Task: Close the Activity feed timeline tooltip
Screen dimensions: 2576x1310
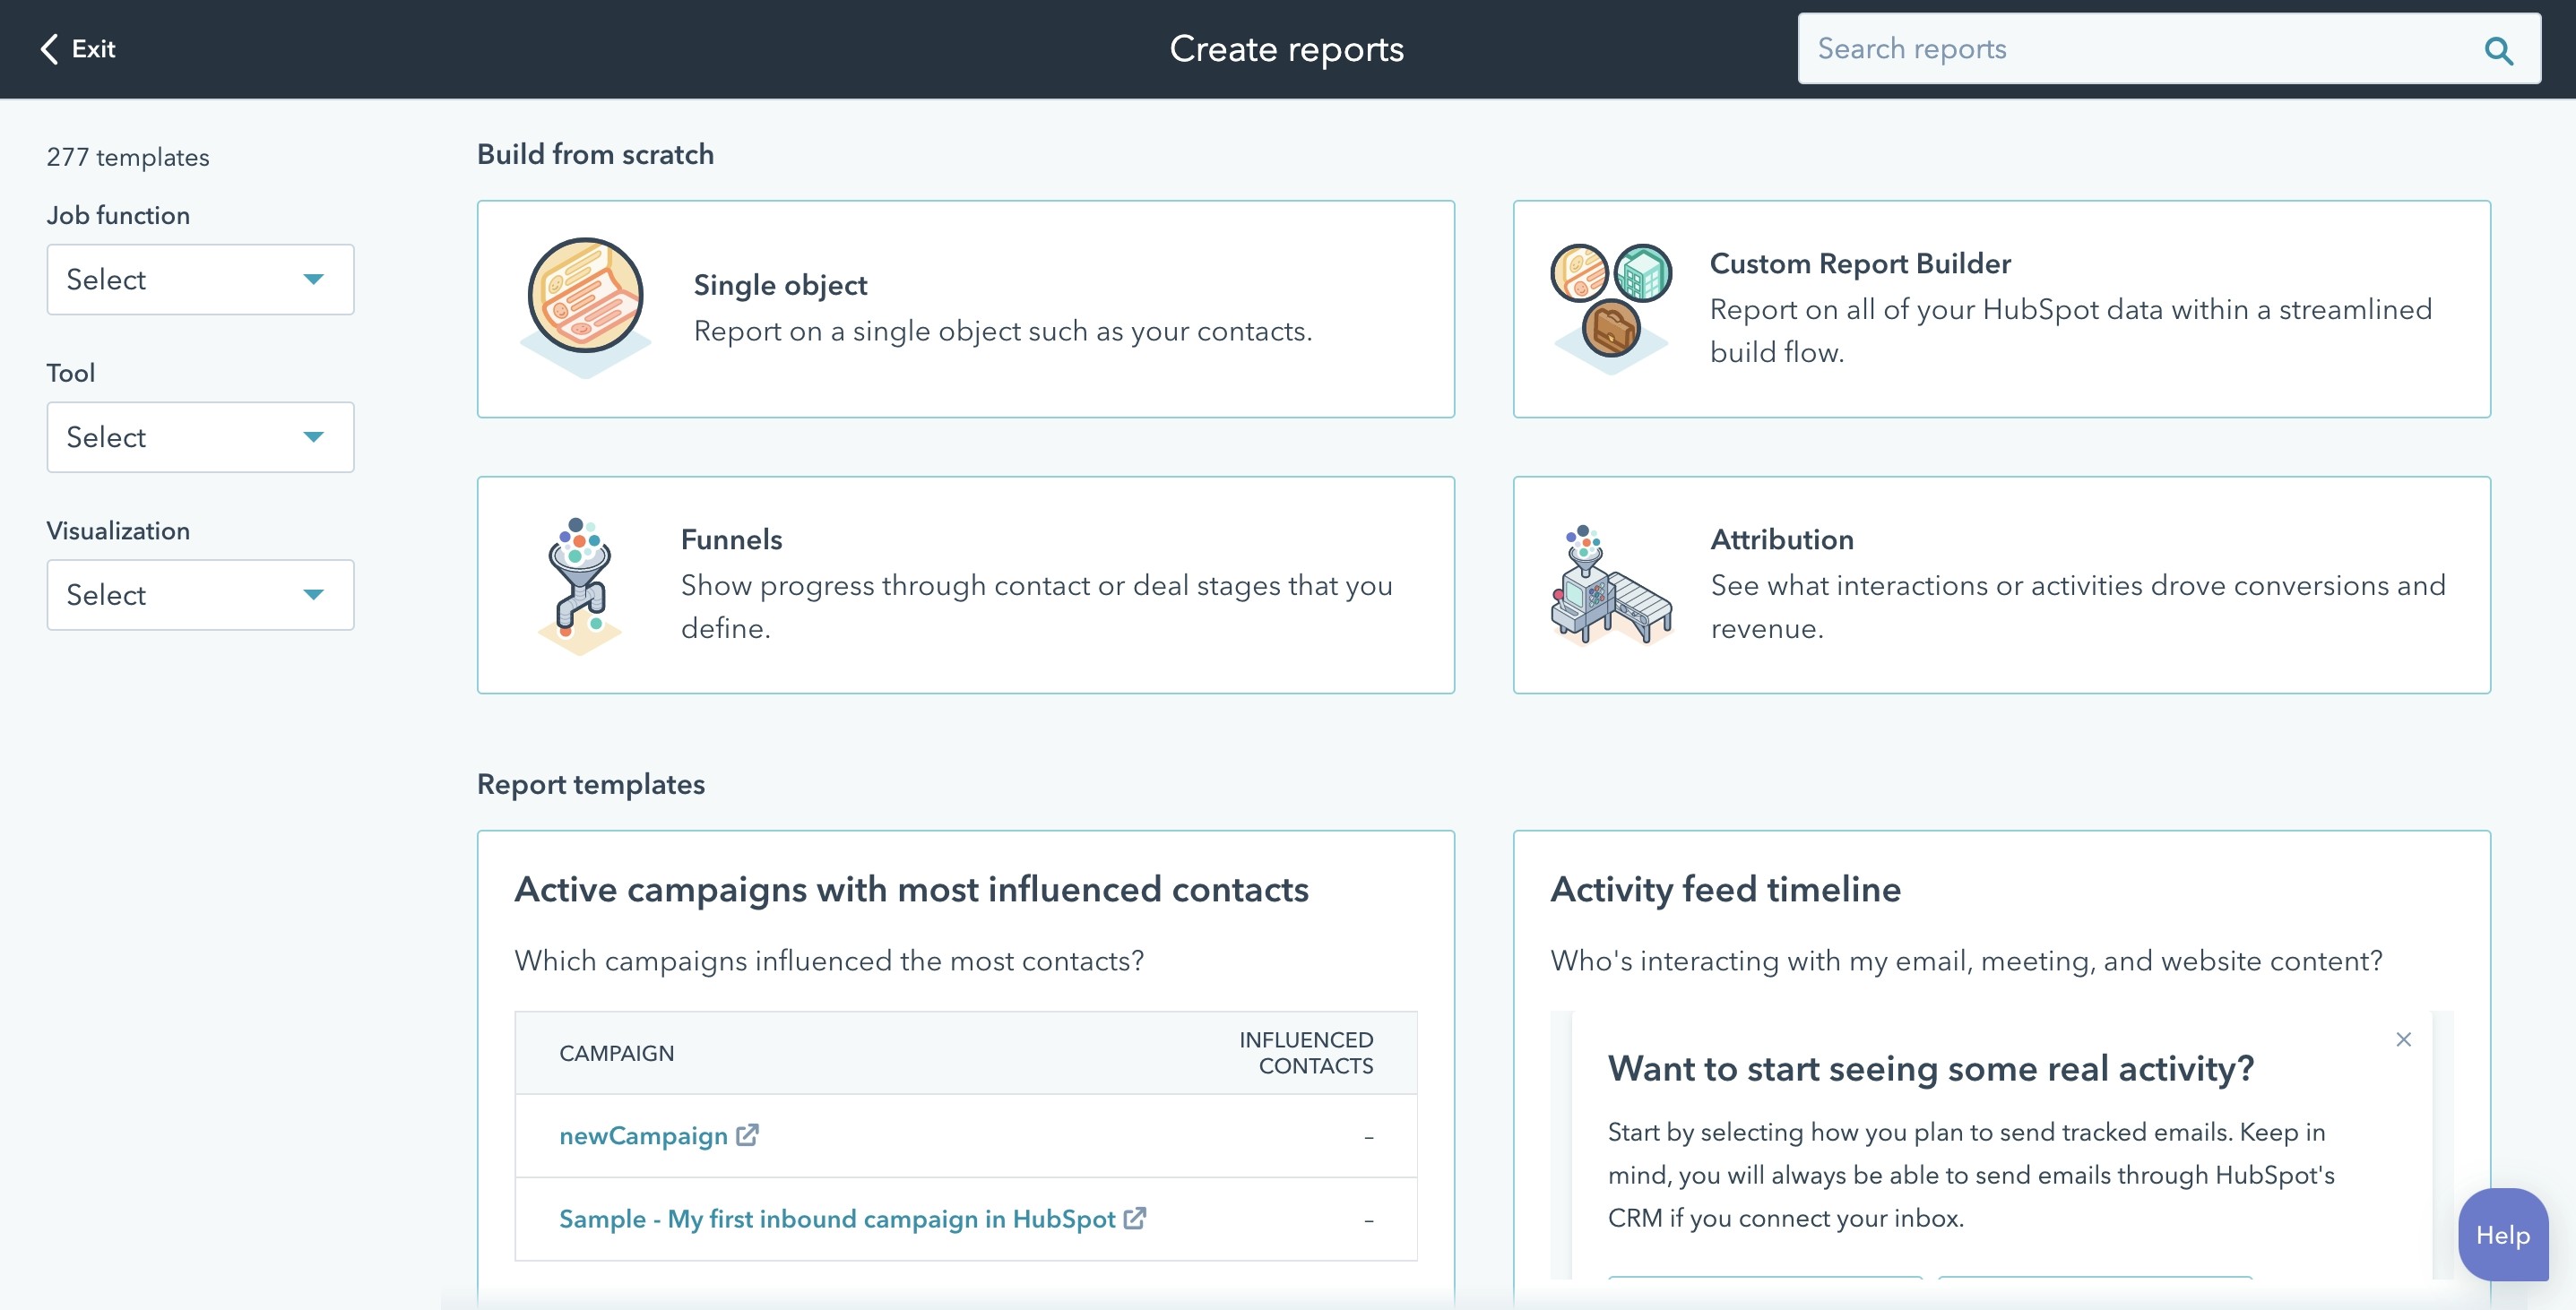Action: [x=2404, y=1039]
